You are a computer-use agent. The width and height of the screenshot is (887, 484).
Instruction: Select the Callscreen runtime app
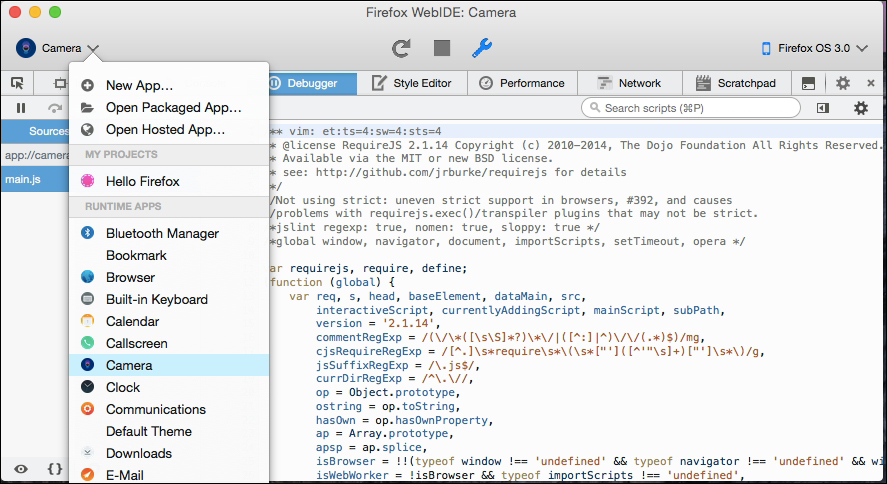169,343
